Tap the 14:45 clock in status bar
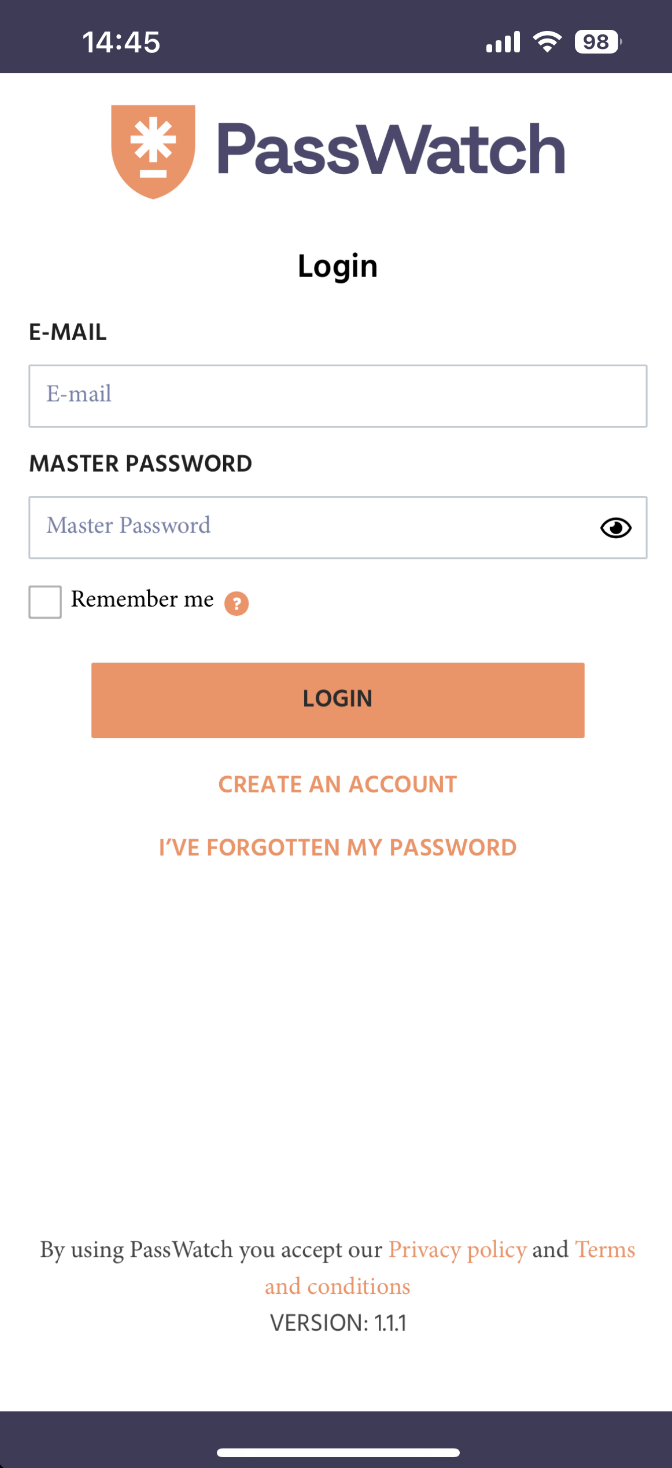Viewport: 672px width, 1468px height. click(x=121, y=42)
